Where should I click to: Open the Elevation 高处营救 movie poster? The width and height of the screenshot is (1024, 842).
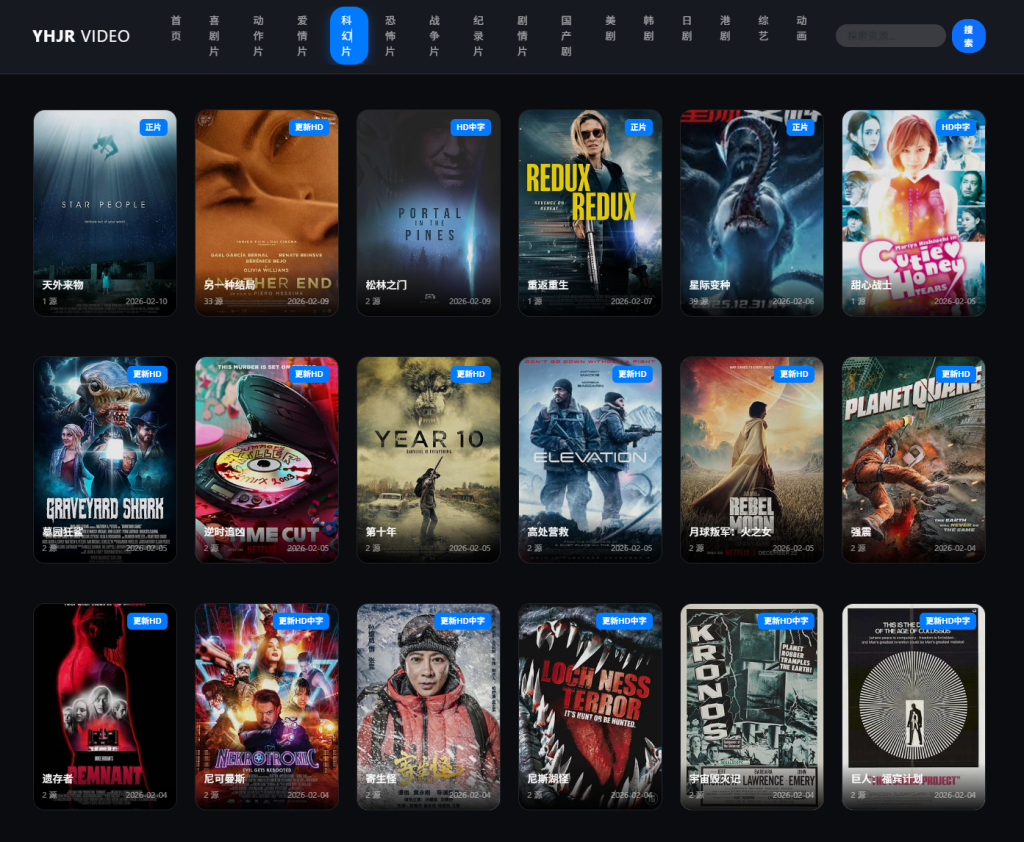point(590,459)
